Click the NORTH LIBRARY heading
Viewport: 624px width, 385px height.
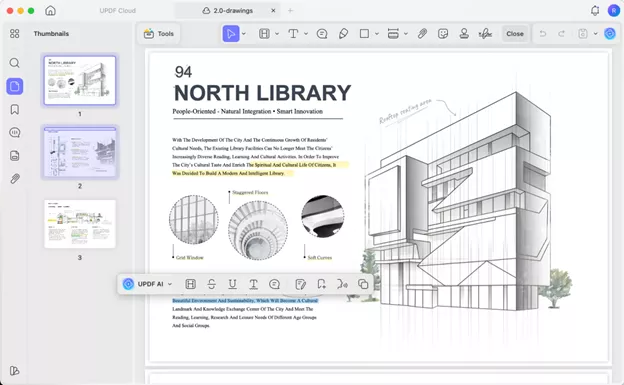point(263,93)
